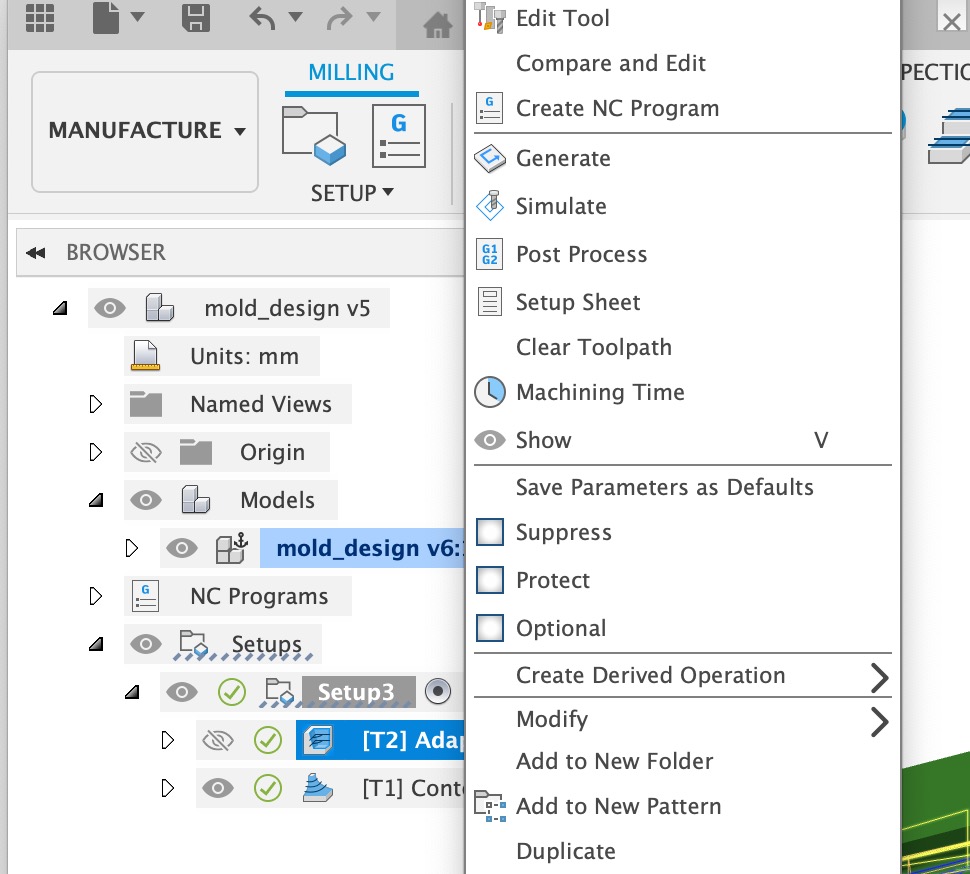This screenshot has width=970, height=874.
Task: Click the Adaptive operation icon for T2
Action: pos(319,740)
